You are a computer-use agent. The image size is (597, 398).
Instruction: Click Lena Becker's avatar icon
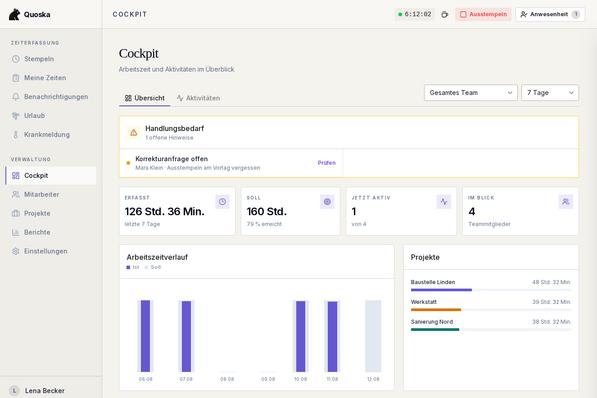coord(14,391)
